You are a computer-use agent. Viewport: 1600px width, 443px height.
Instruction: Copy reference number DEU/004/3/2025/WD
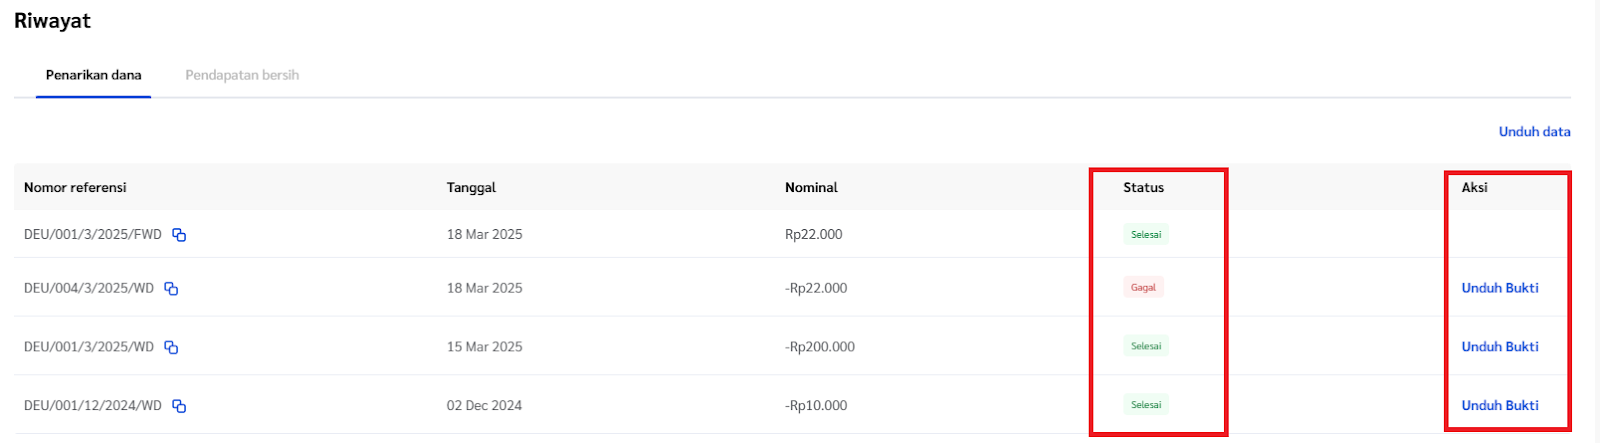(171, 289)
